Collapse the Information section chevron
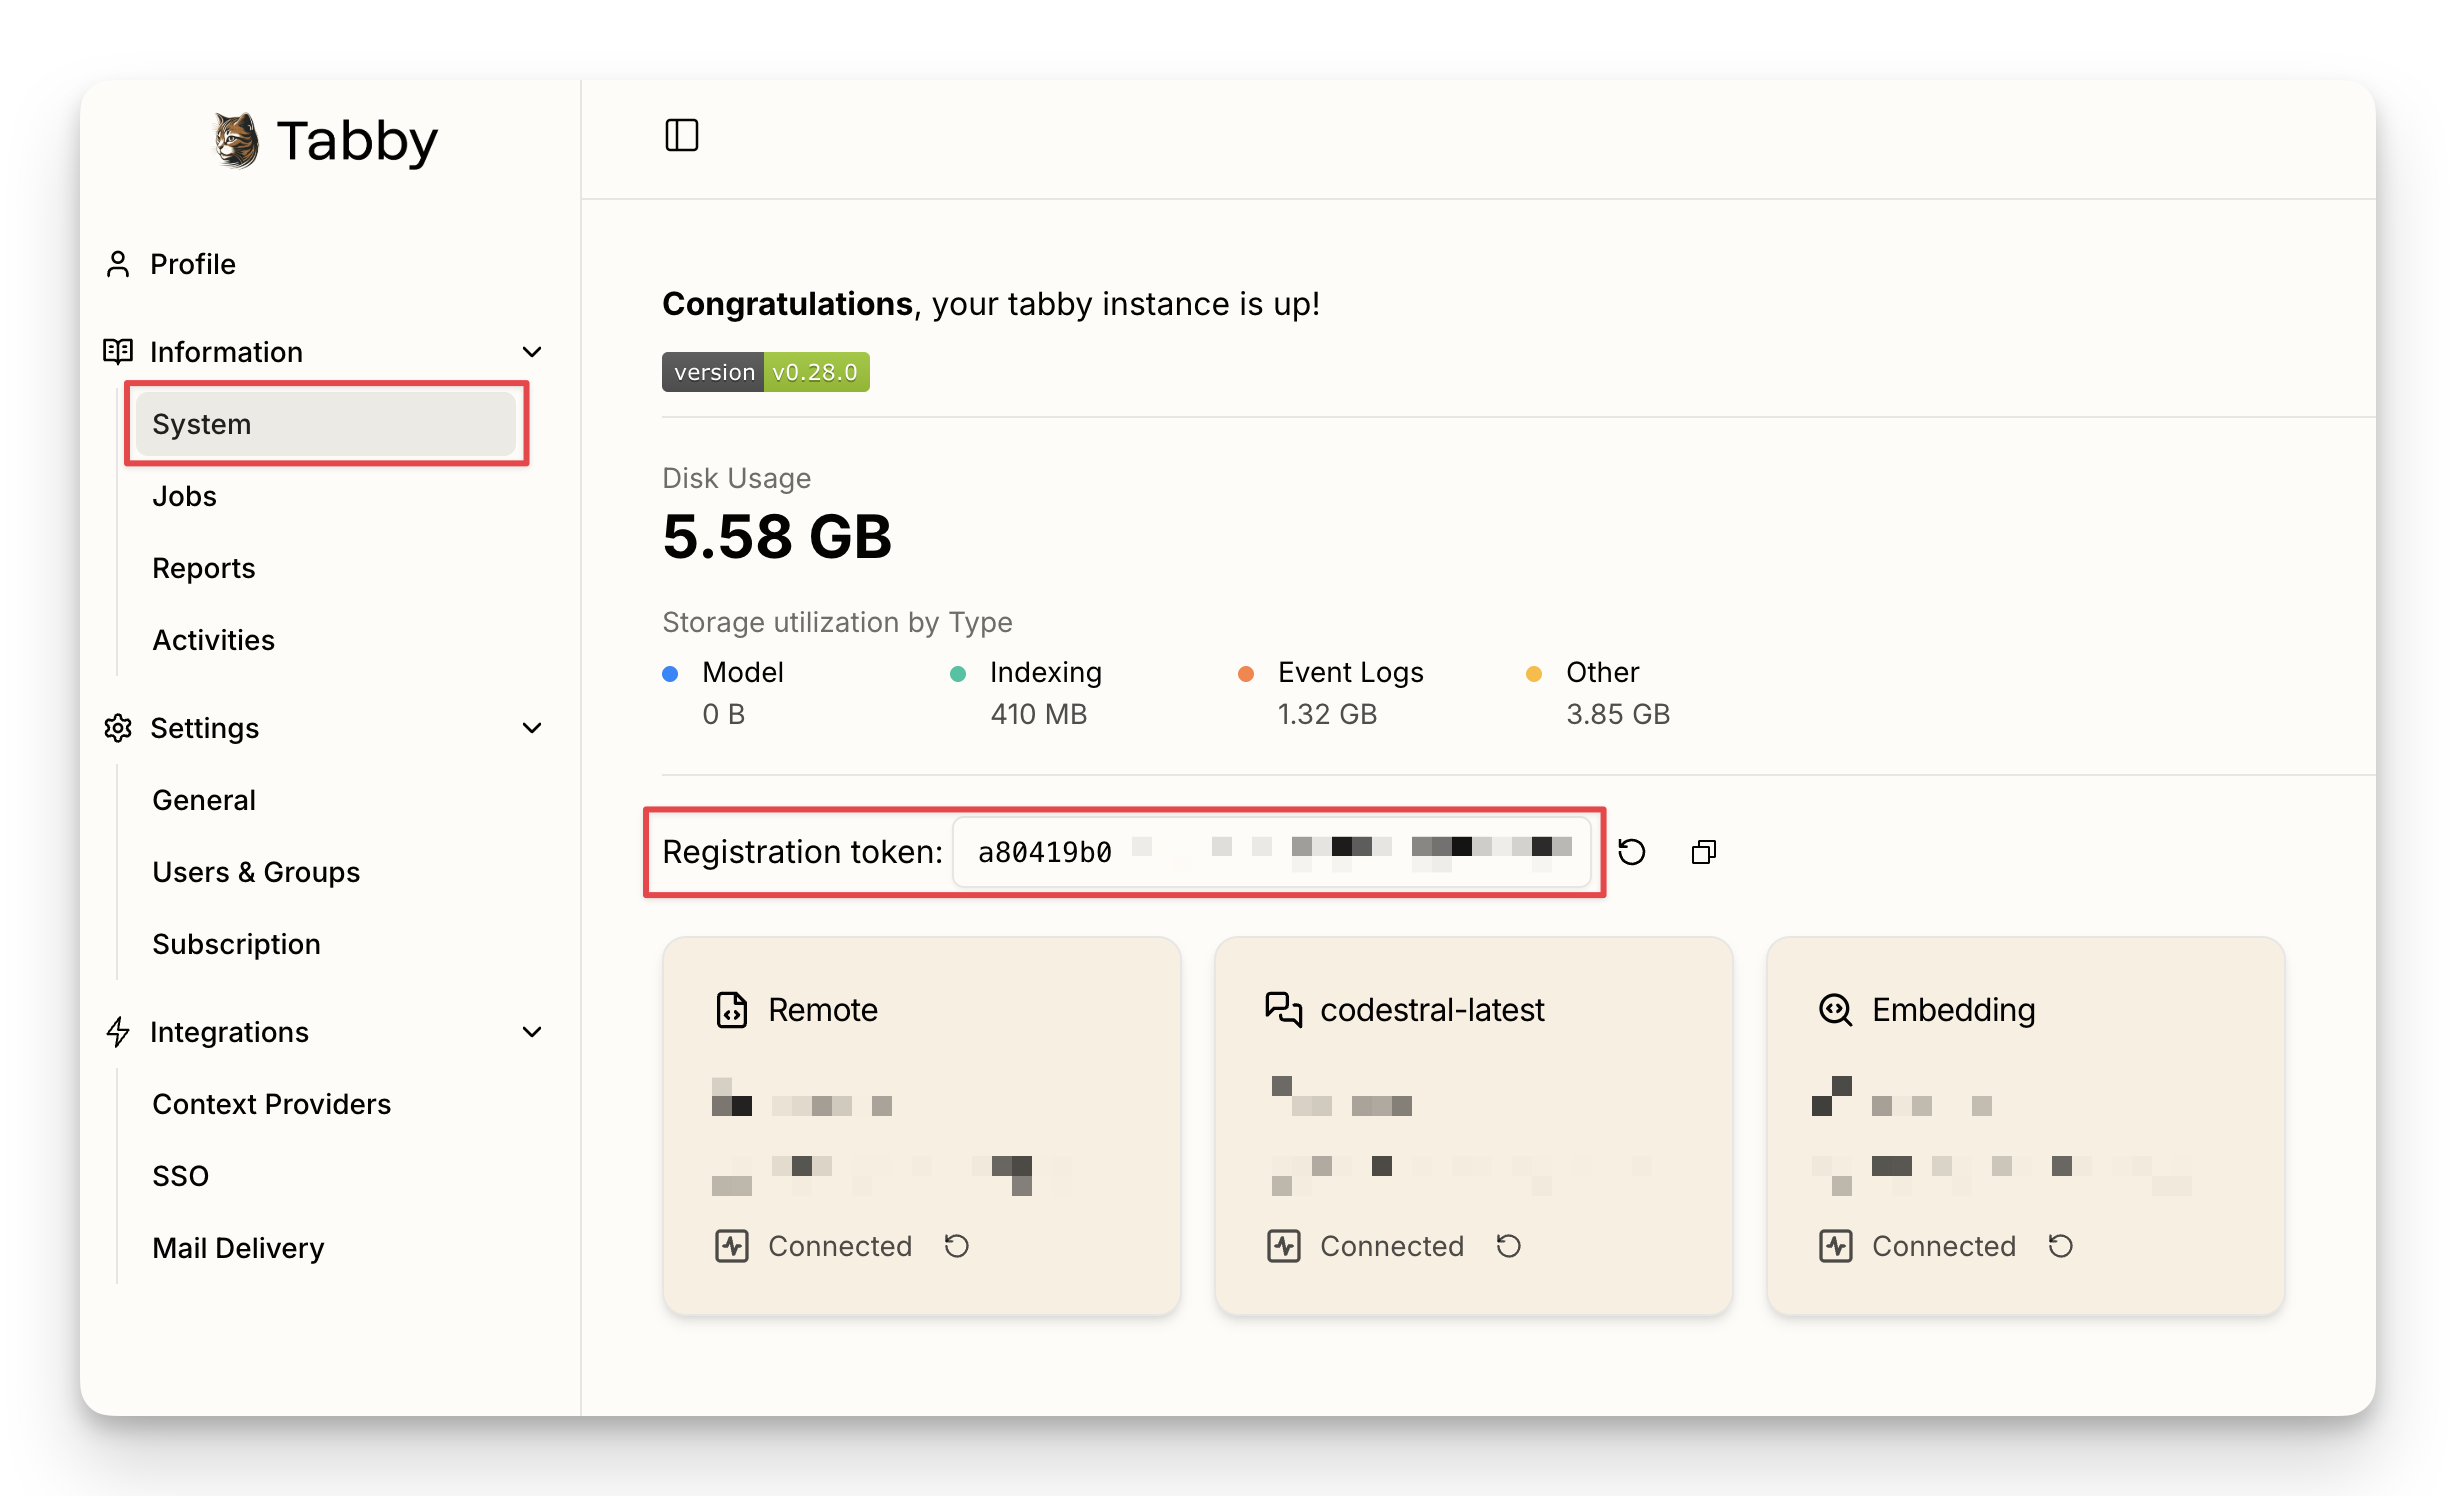This screenshot has height=1496, width=2456. pos(532,352)
